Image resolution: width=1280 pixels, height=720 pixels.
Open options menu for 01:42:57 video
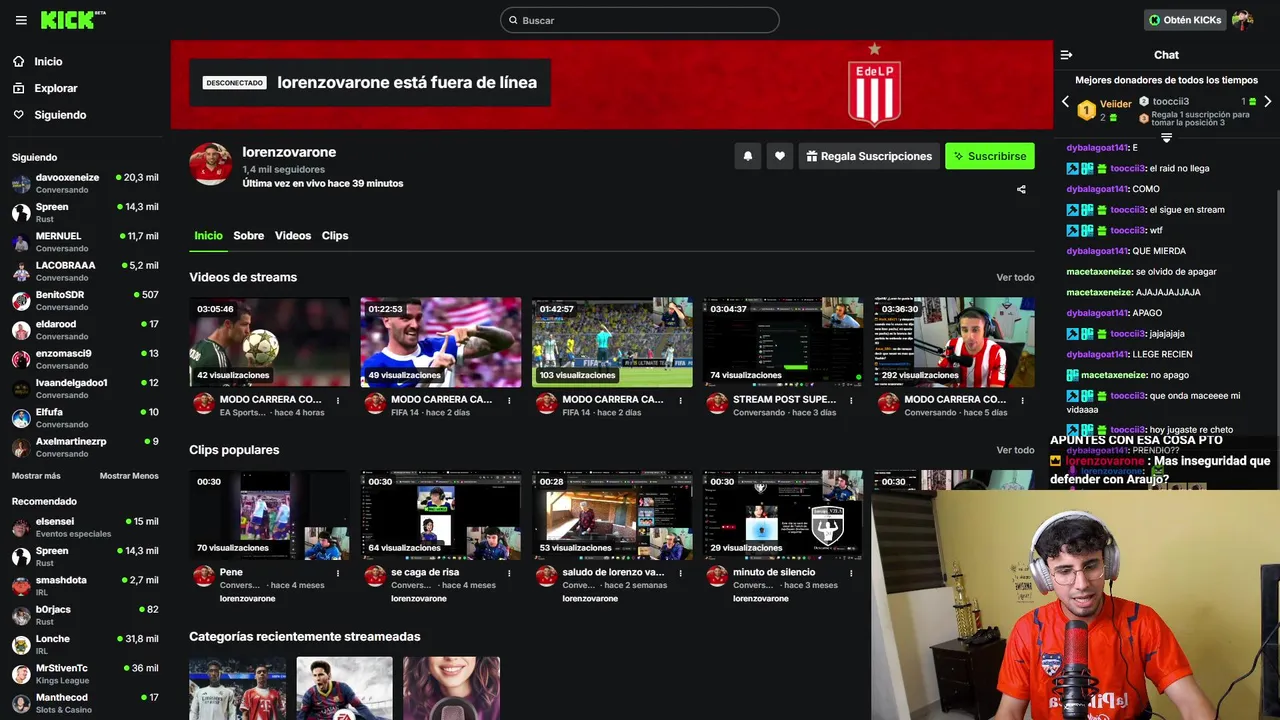tap(680, 400)
